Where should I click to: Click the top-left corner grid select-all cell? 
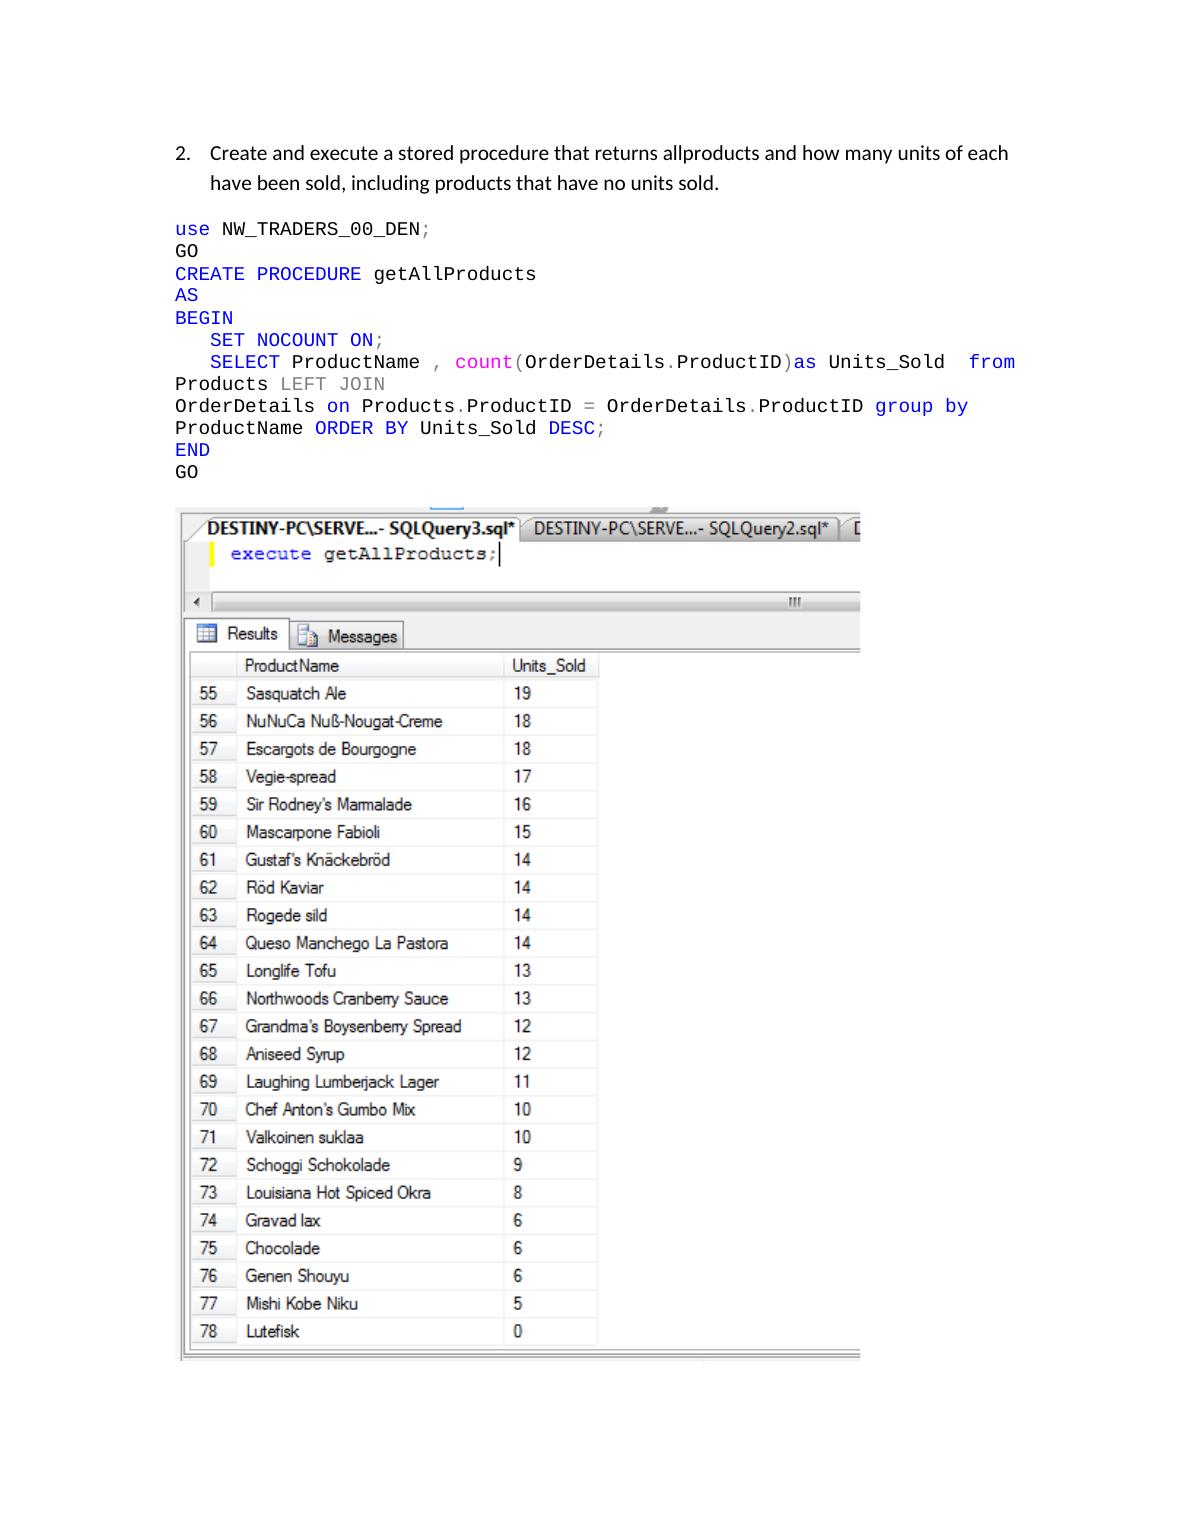(213, 666)
